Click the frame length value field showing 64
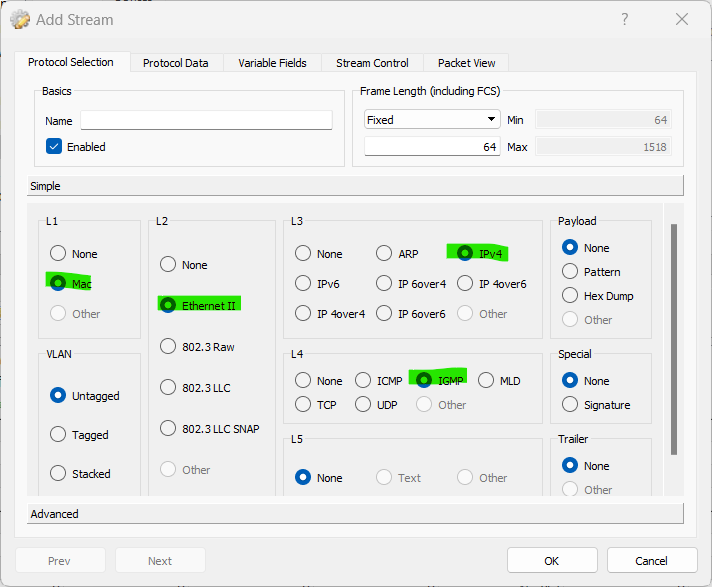The width and height of the screenshot is (712, 587). point(432,147)
